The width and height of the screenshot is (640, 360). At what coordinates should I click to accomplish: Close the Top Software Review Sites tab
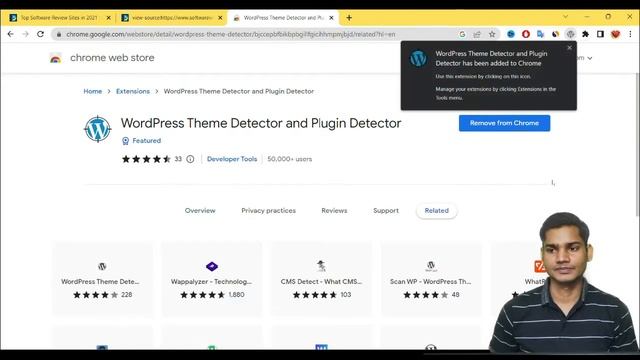(x=108, y=18)
